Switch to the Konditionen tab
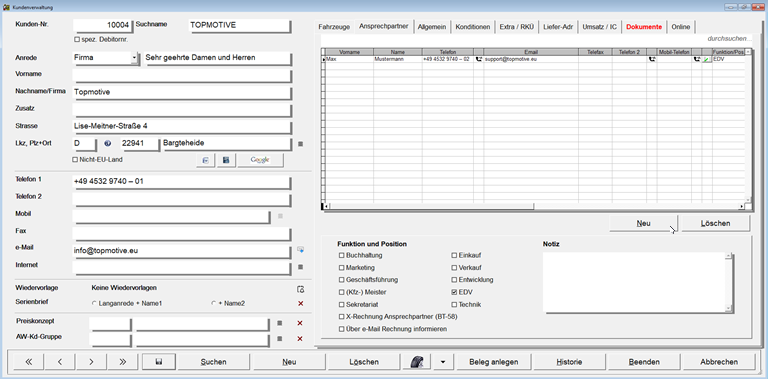The image size is (768, 379). tap(473, 27)
